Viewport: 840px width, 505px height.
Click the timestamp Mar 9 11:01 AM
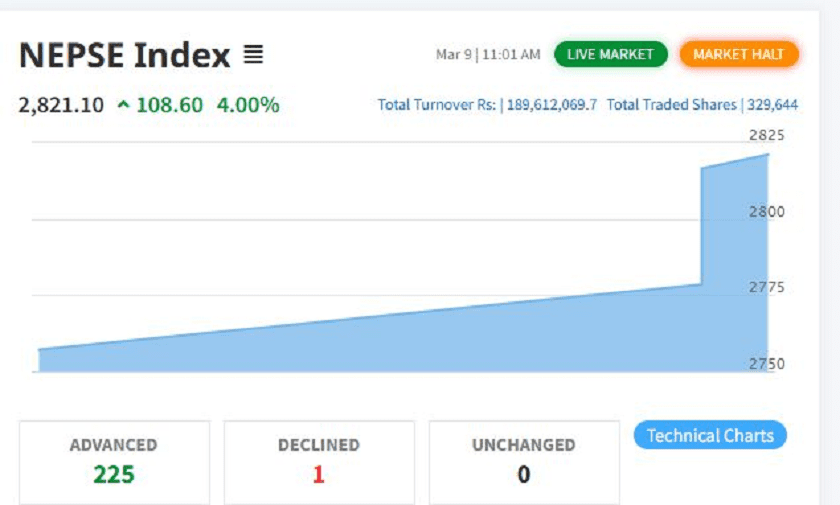488,55
